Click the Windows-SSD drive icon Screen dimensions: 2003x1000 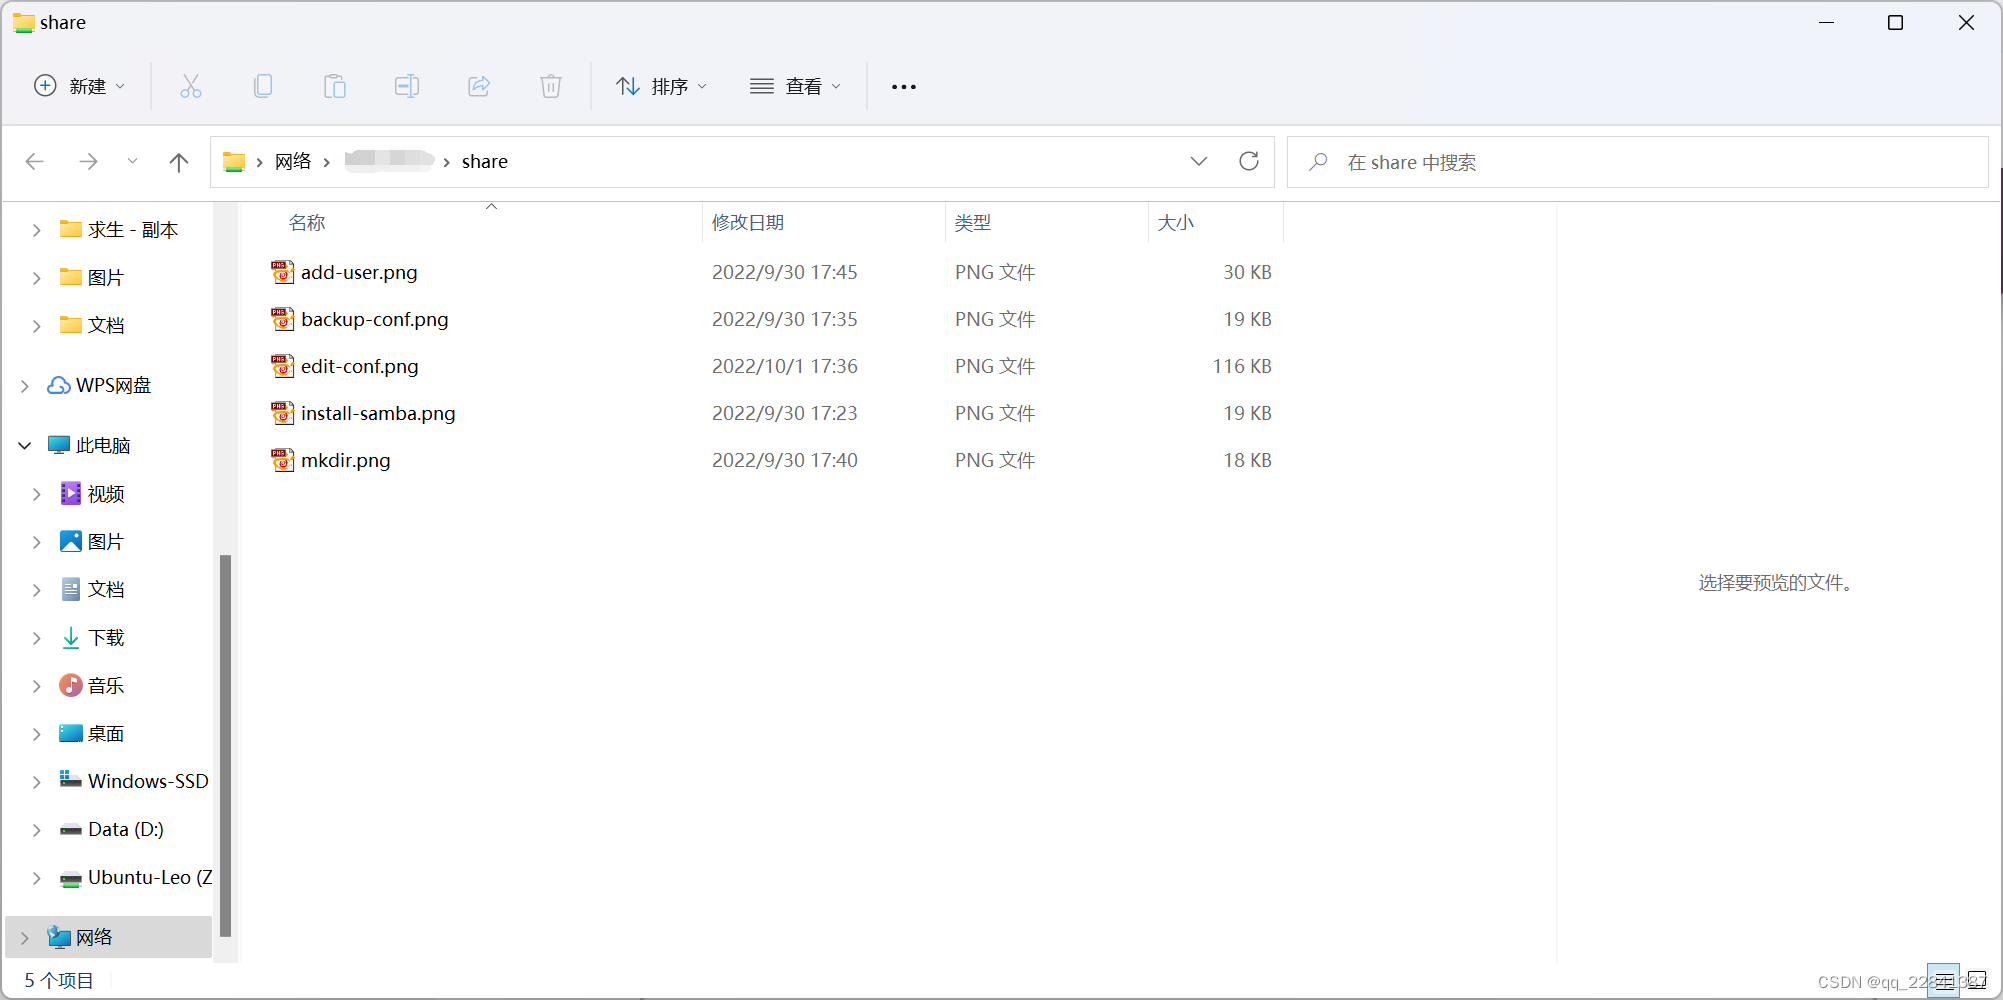coord(71,780)
